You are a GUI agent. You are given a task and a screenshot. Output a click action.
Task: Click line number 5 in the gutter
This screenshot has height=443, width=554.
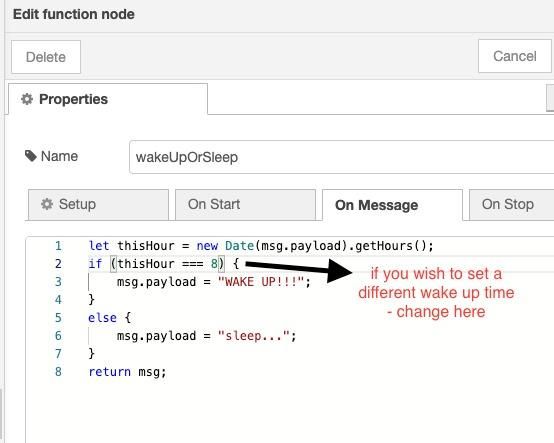58,318
